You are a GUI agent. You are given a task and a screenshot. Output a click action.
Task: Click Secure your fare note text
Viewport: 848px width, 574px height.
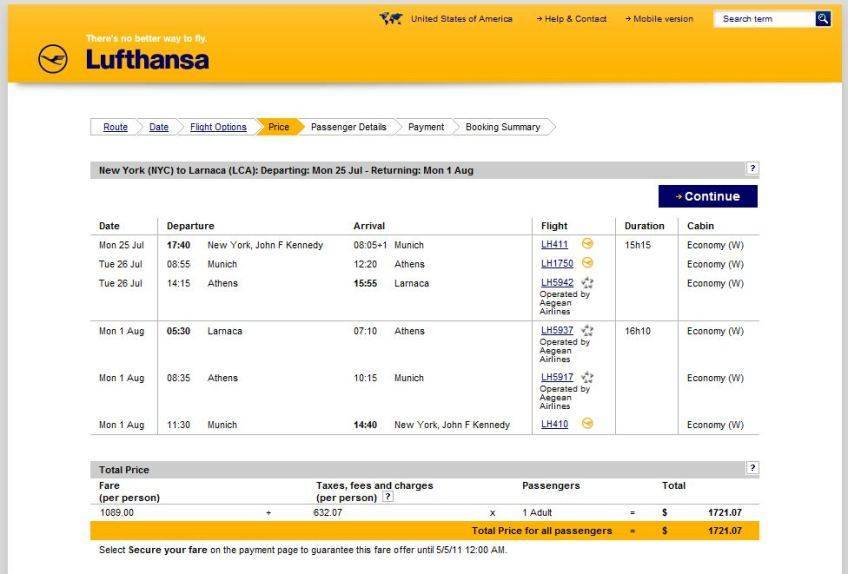(x=303, y=550)
